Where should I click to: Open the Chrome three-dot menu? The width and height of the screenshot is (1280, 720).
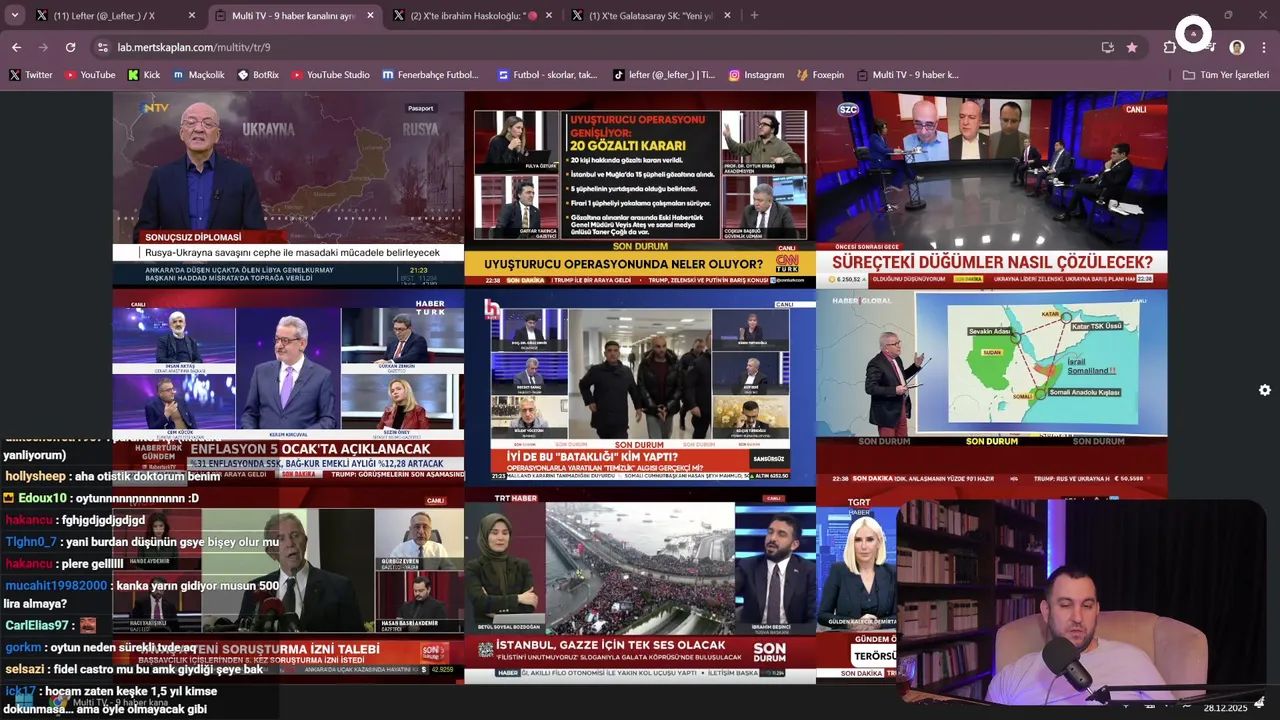1264,47
